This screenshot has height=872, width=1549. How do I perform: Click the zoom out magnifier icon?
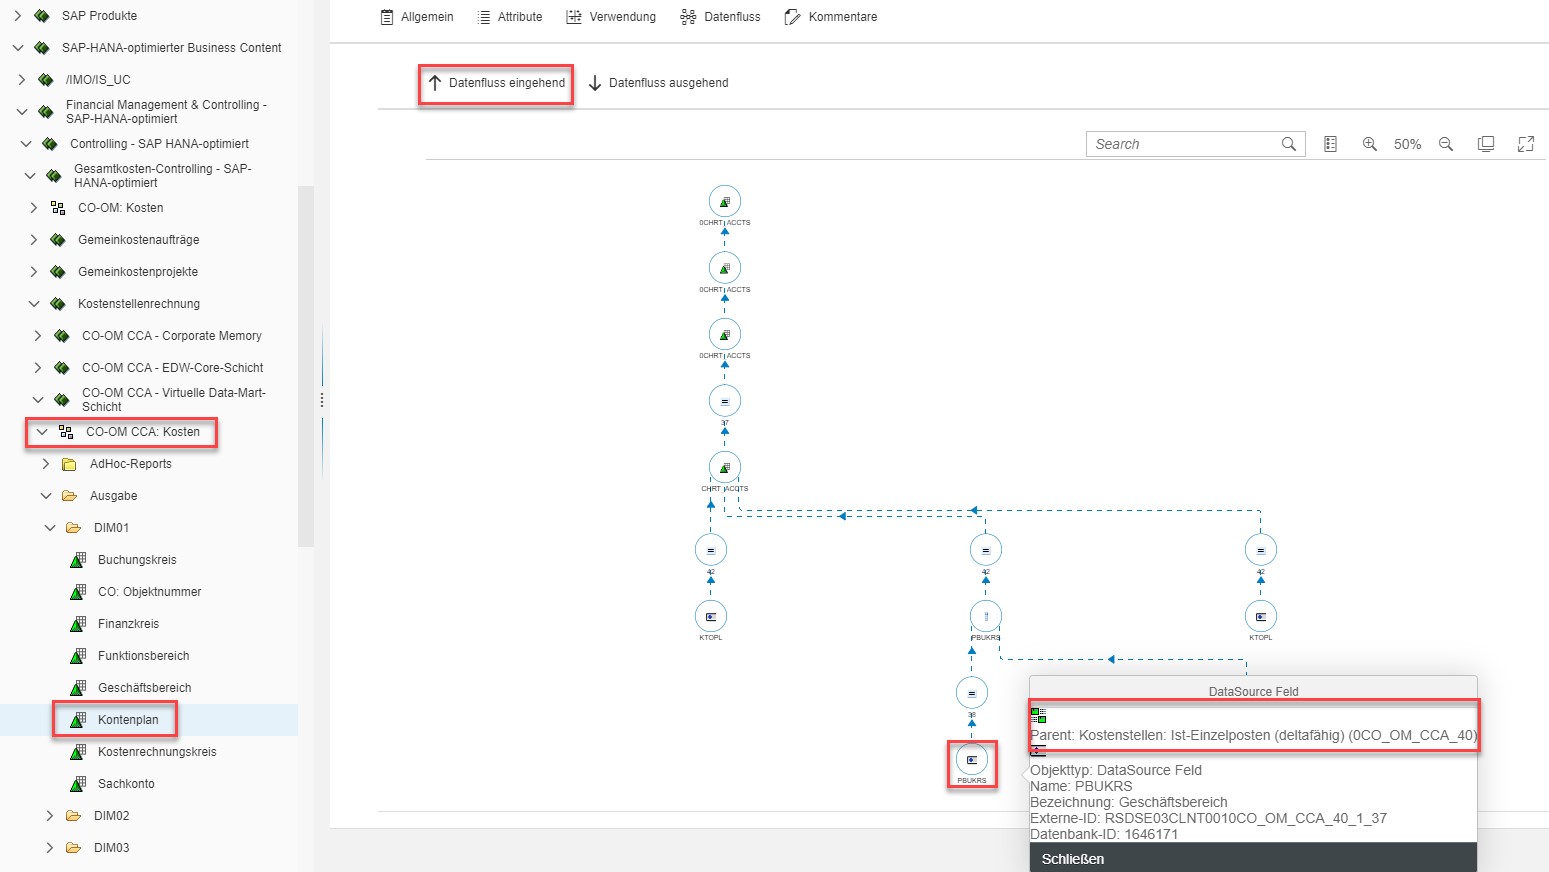pyautogui.click(x=1446, y=144)
